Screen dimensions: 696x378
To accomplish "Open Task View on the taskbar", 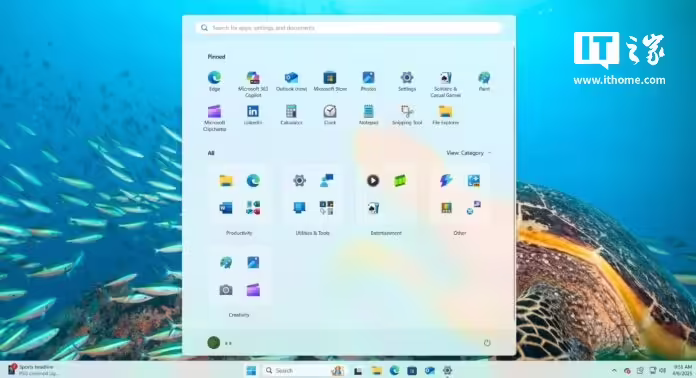I will [x=358, y=371].
